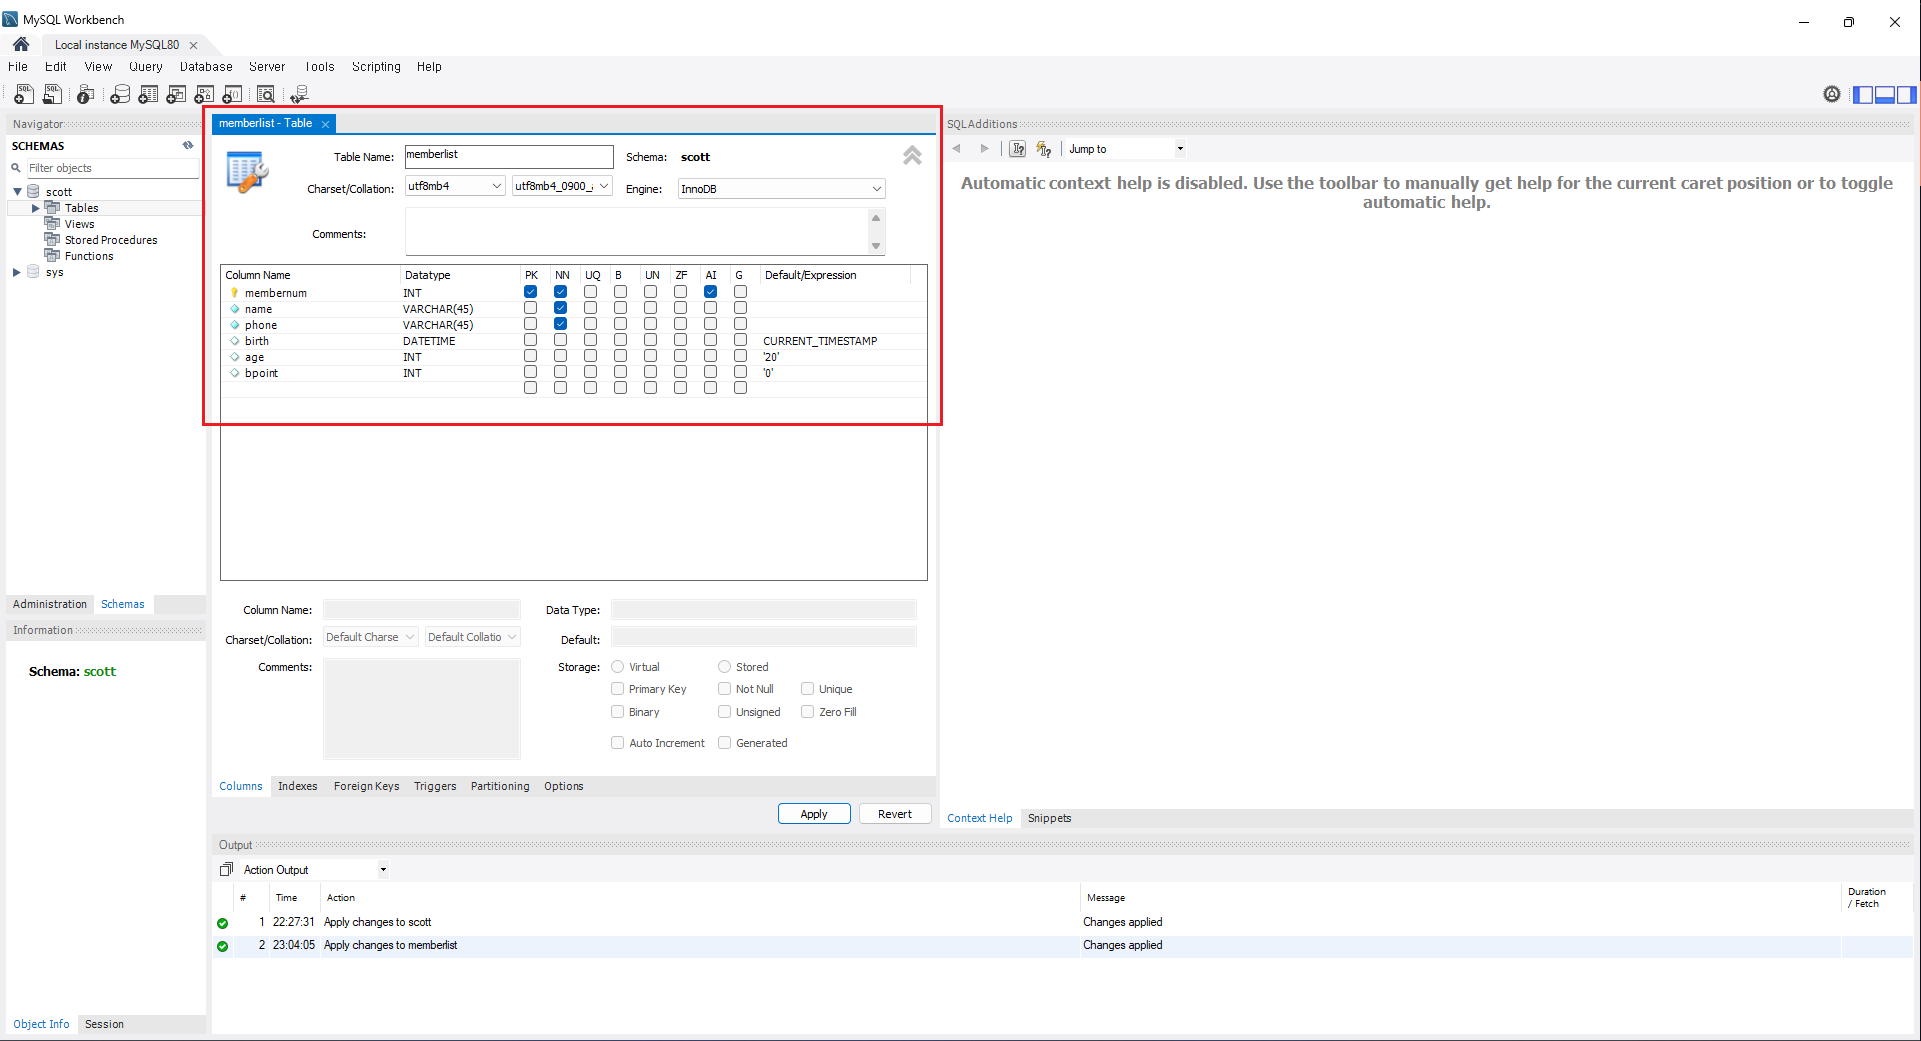Open the Default Charset dropdown for column

click(x=370, y=637)
